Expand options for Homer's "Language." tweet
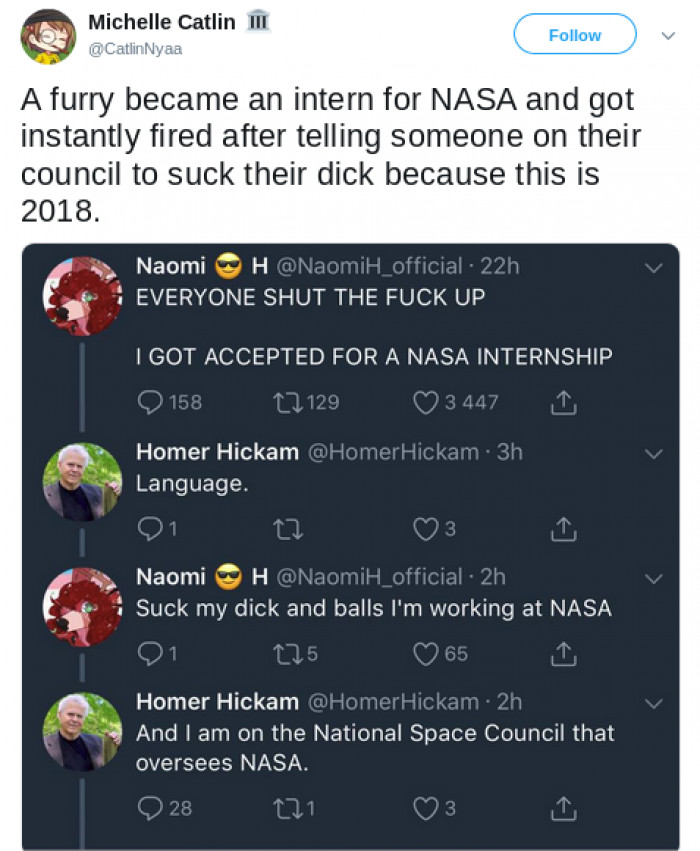The width and height of the screenshot is (700, 851). click(x=653, y=453)
